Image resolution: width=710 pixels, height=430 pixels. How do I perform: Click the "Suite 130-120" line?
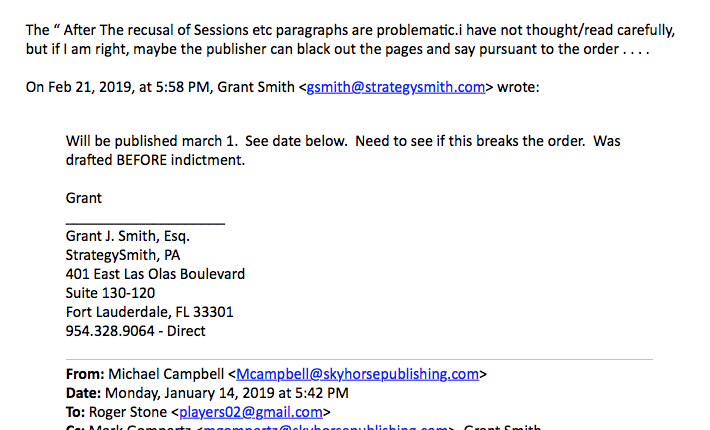(x=111, y=293)
